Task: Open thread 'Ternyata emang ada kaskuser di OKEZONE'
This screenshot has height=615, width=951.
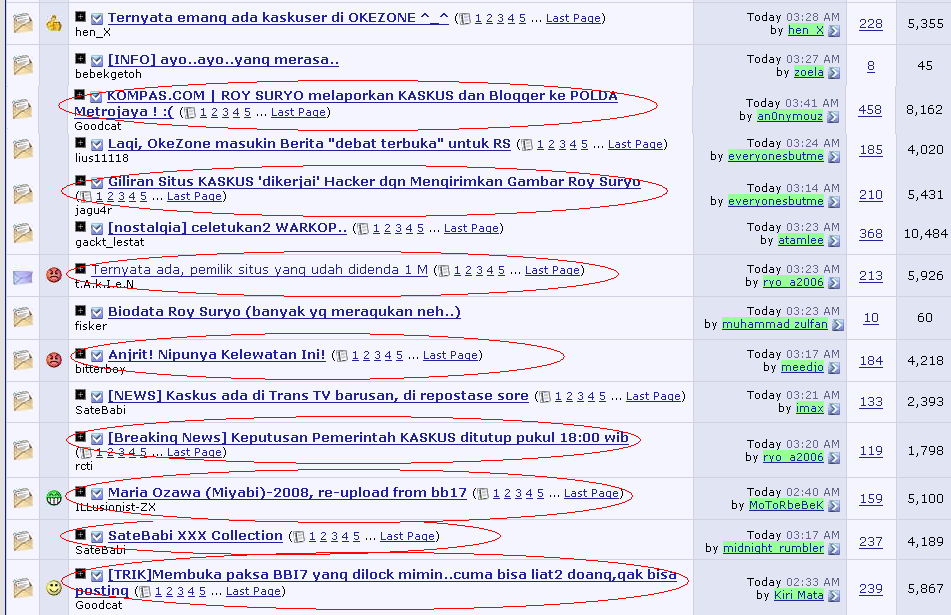Action: (278, 18)
